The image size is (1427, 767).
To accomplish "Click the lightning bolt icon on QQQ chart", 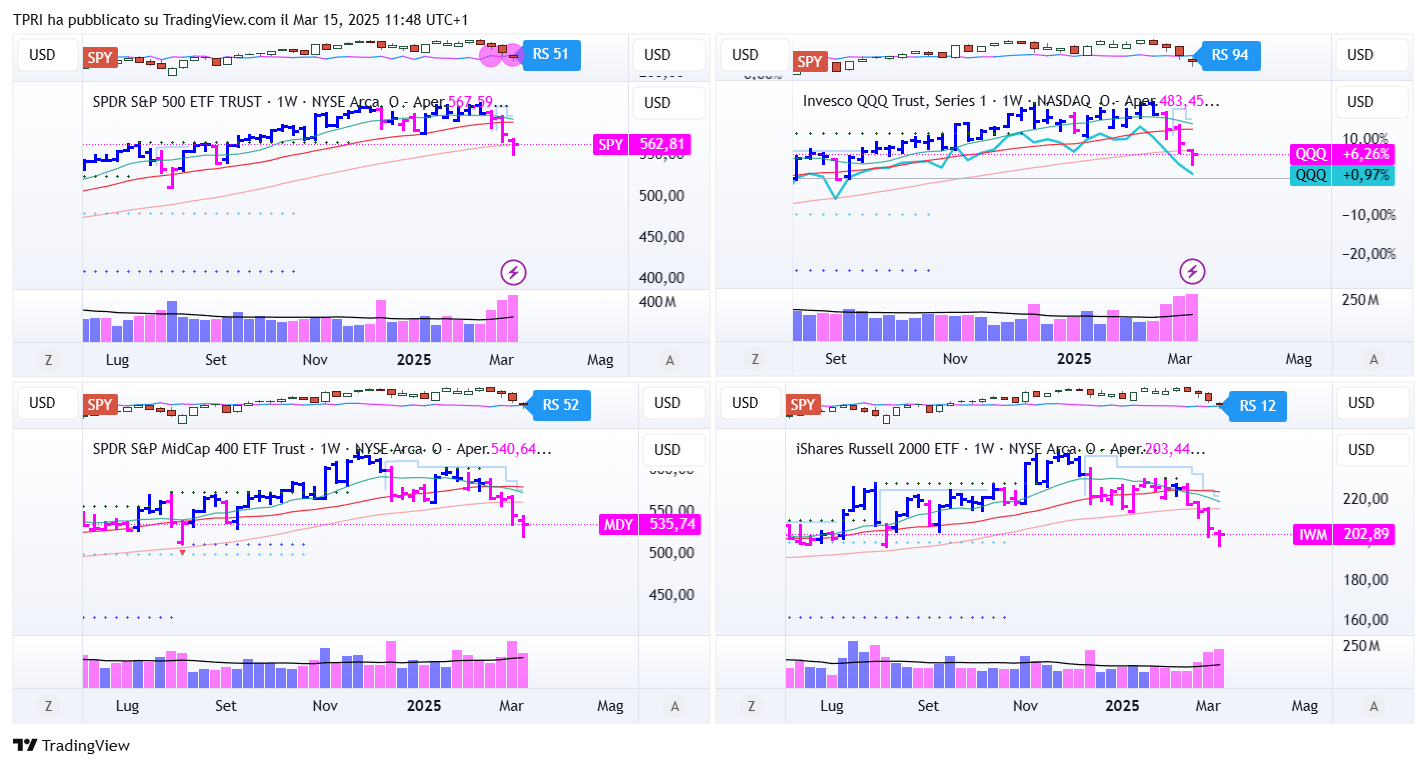I will [1192, 271].
